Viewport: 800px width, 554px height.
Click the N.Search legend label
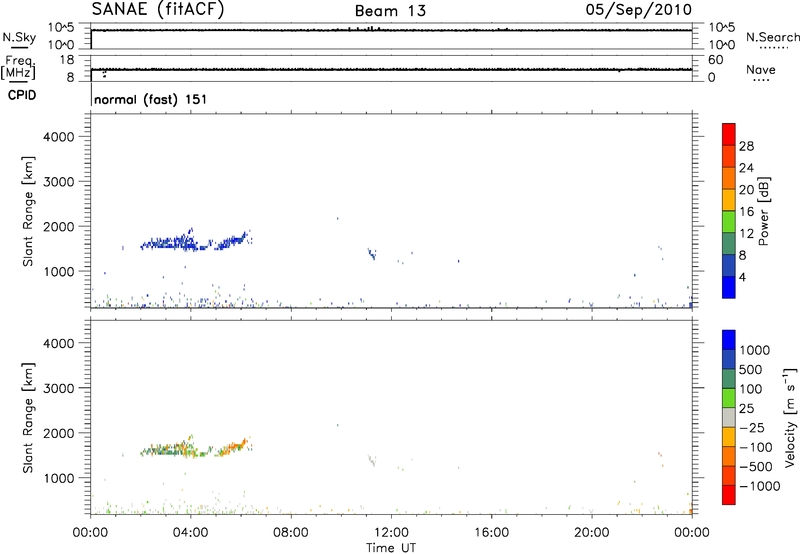[773, 37]
